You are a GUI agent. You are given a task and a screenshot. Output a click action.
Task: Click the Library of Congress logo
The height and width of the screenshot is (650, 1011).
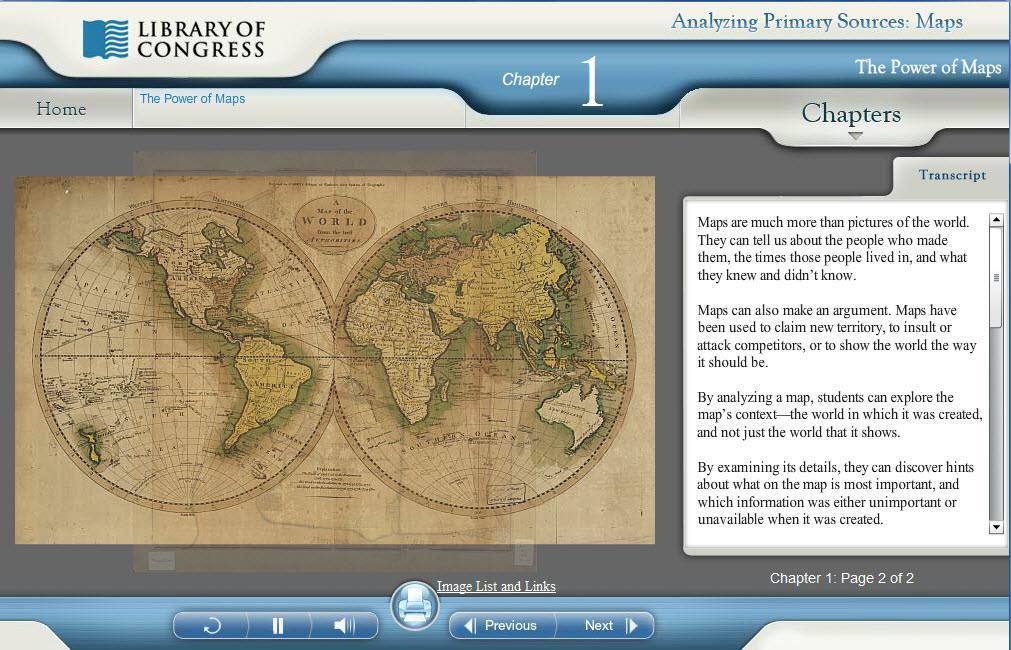coord(173,39)
